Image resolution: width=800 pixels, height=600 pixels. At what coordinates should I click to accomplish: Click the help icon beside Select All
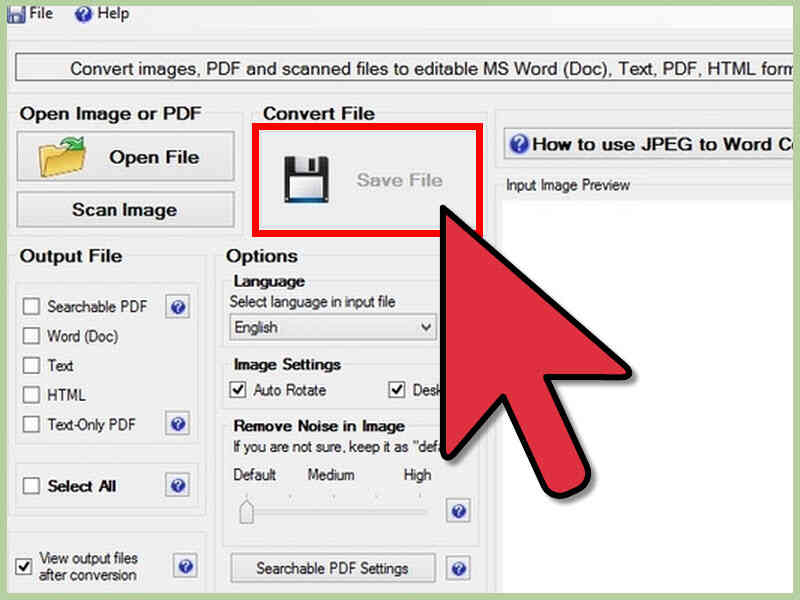click(177, 486)
